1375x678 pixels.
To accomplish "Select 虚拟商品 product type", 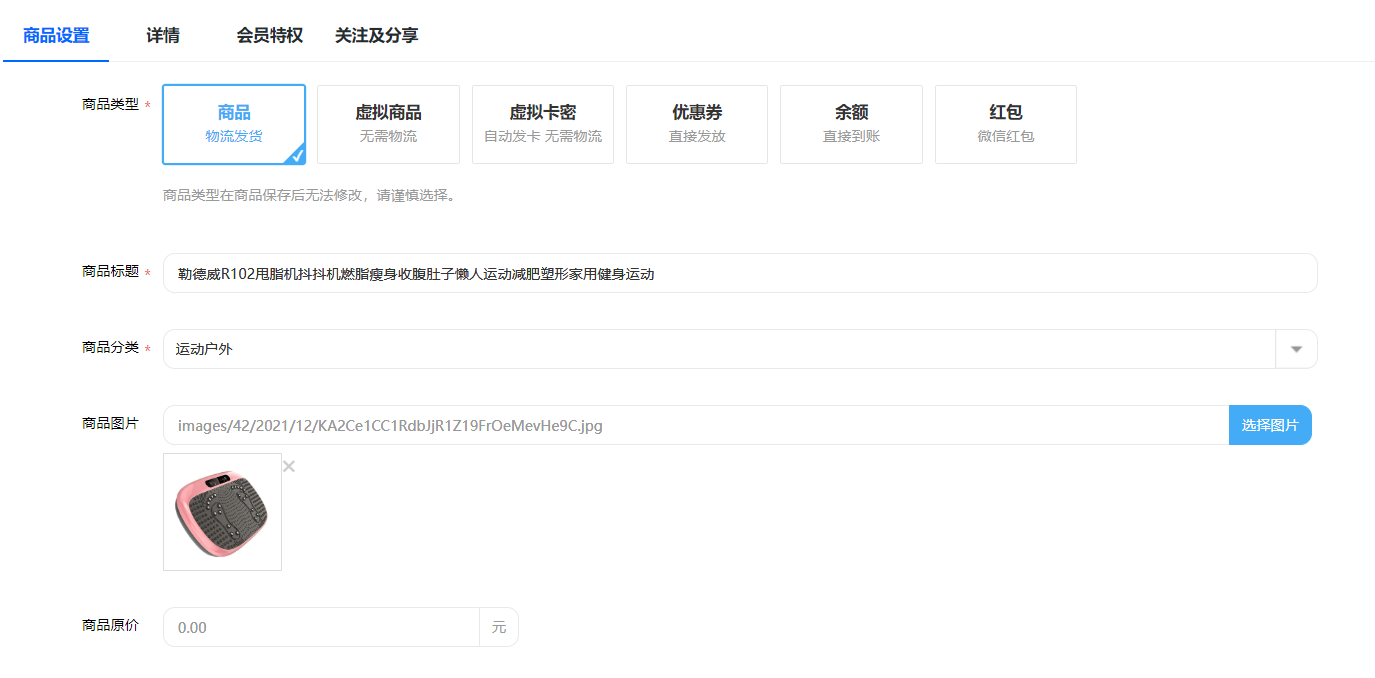I will tap(388, 124).
